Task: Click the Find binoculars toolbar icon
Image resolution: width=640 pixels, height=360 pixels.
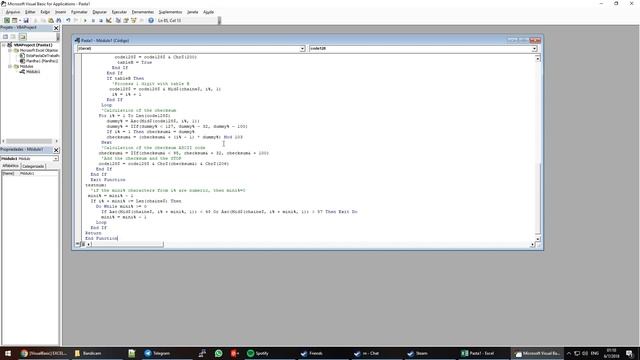Action: pos(59,20)
